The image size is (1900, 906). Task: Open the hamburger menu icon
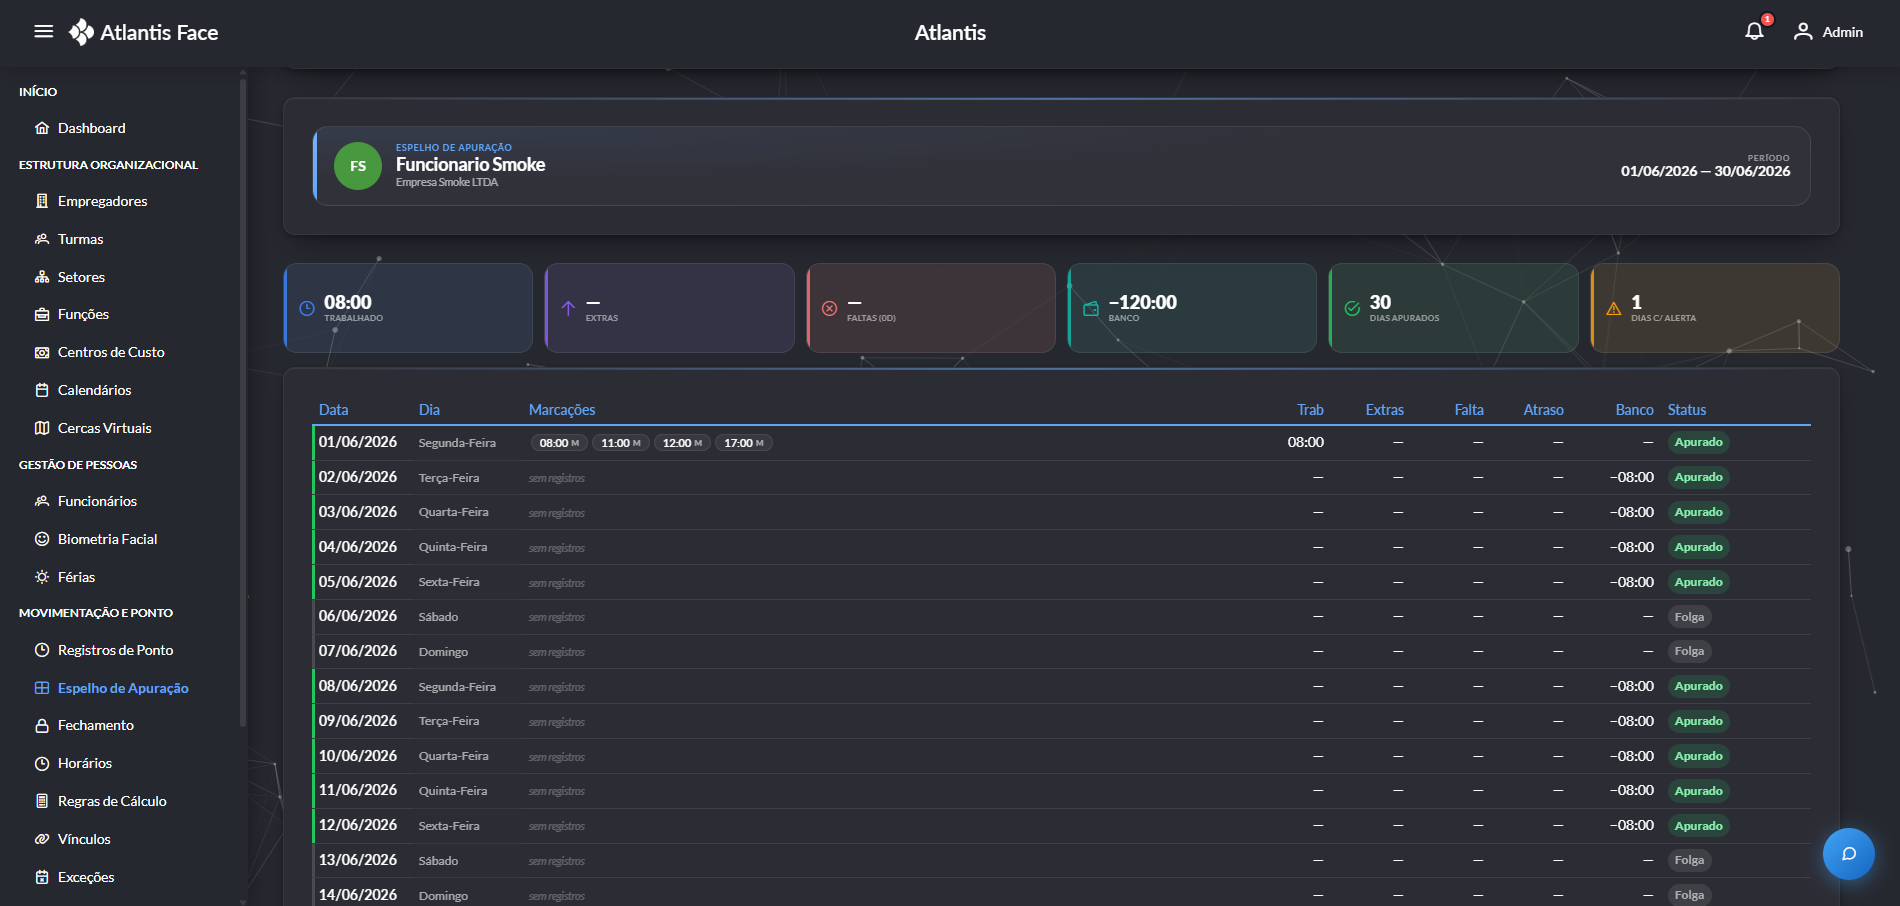[x=43, y=31]
